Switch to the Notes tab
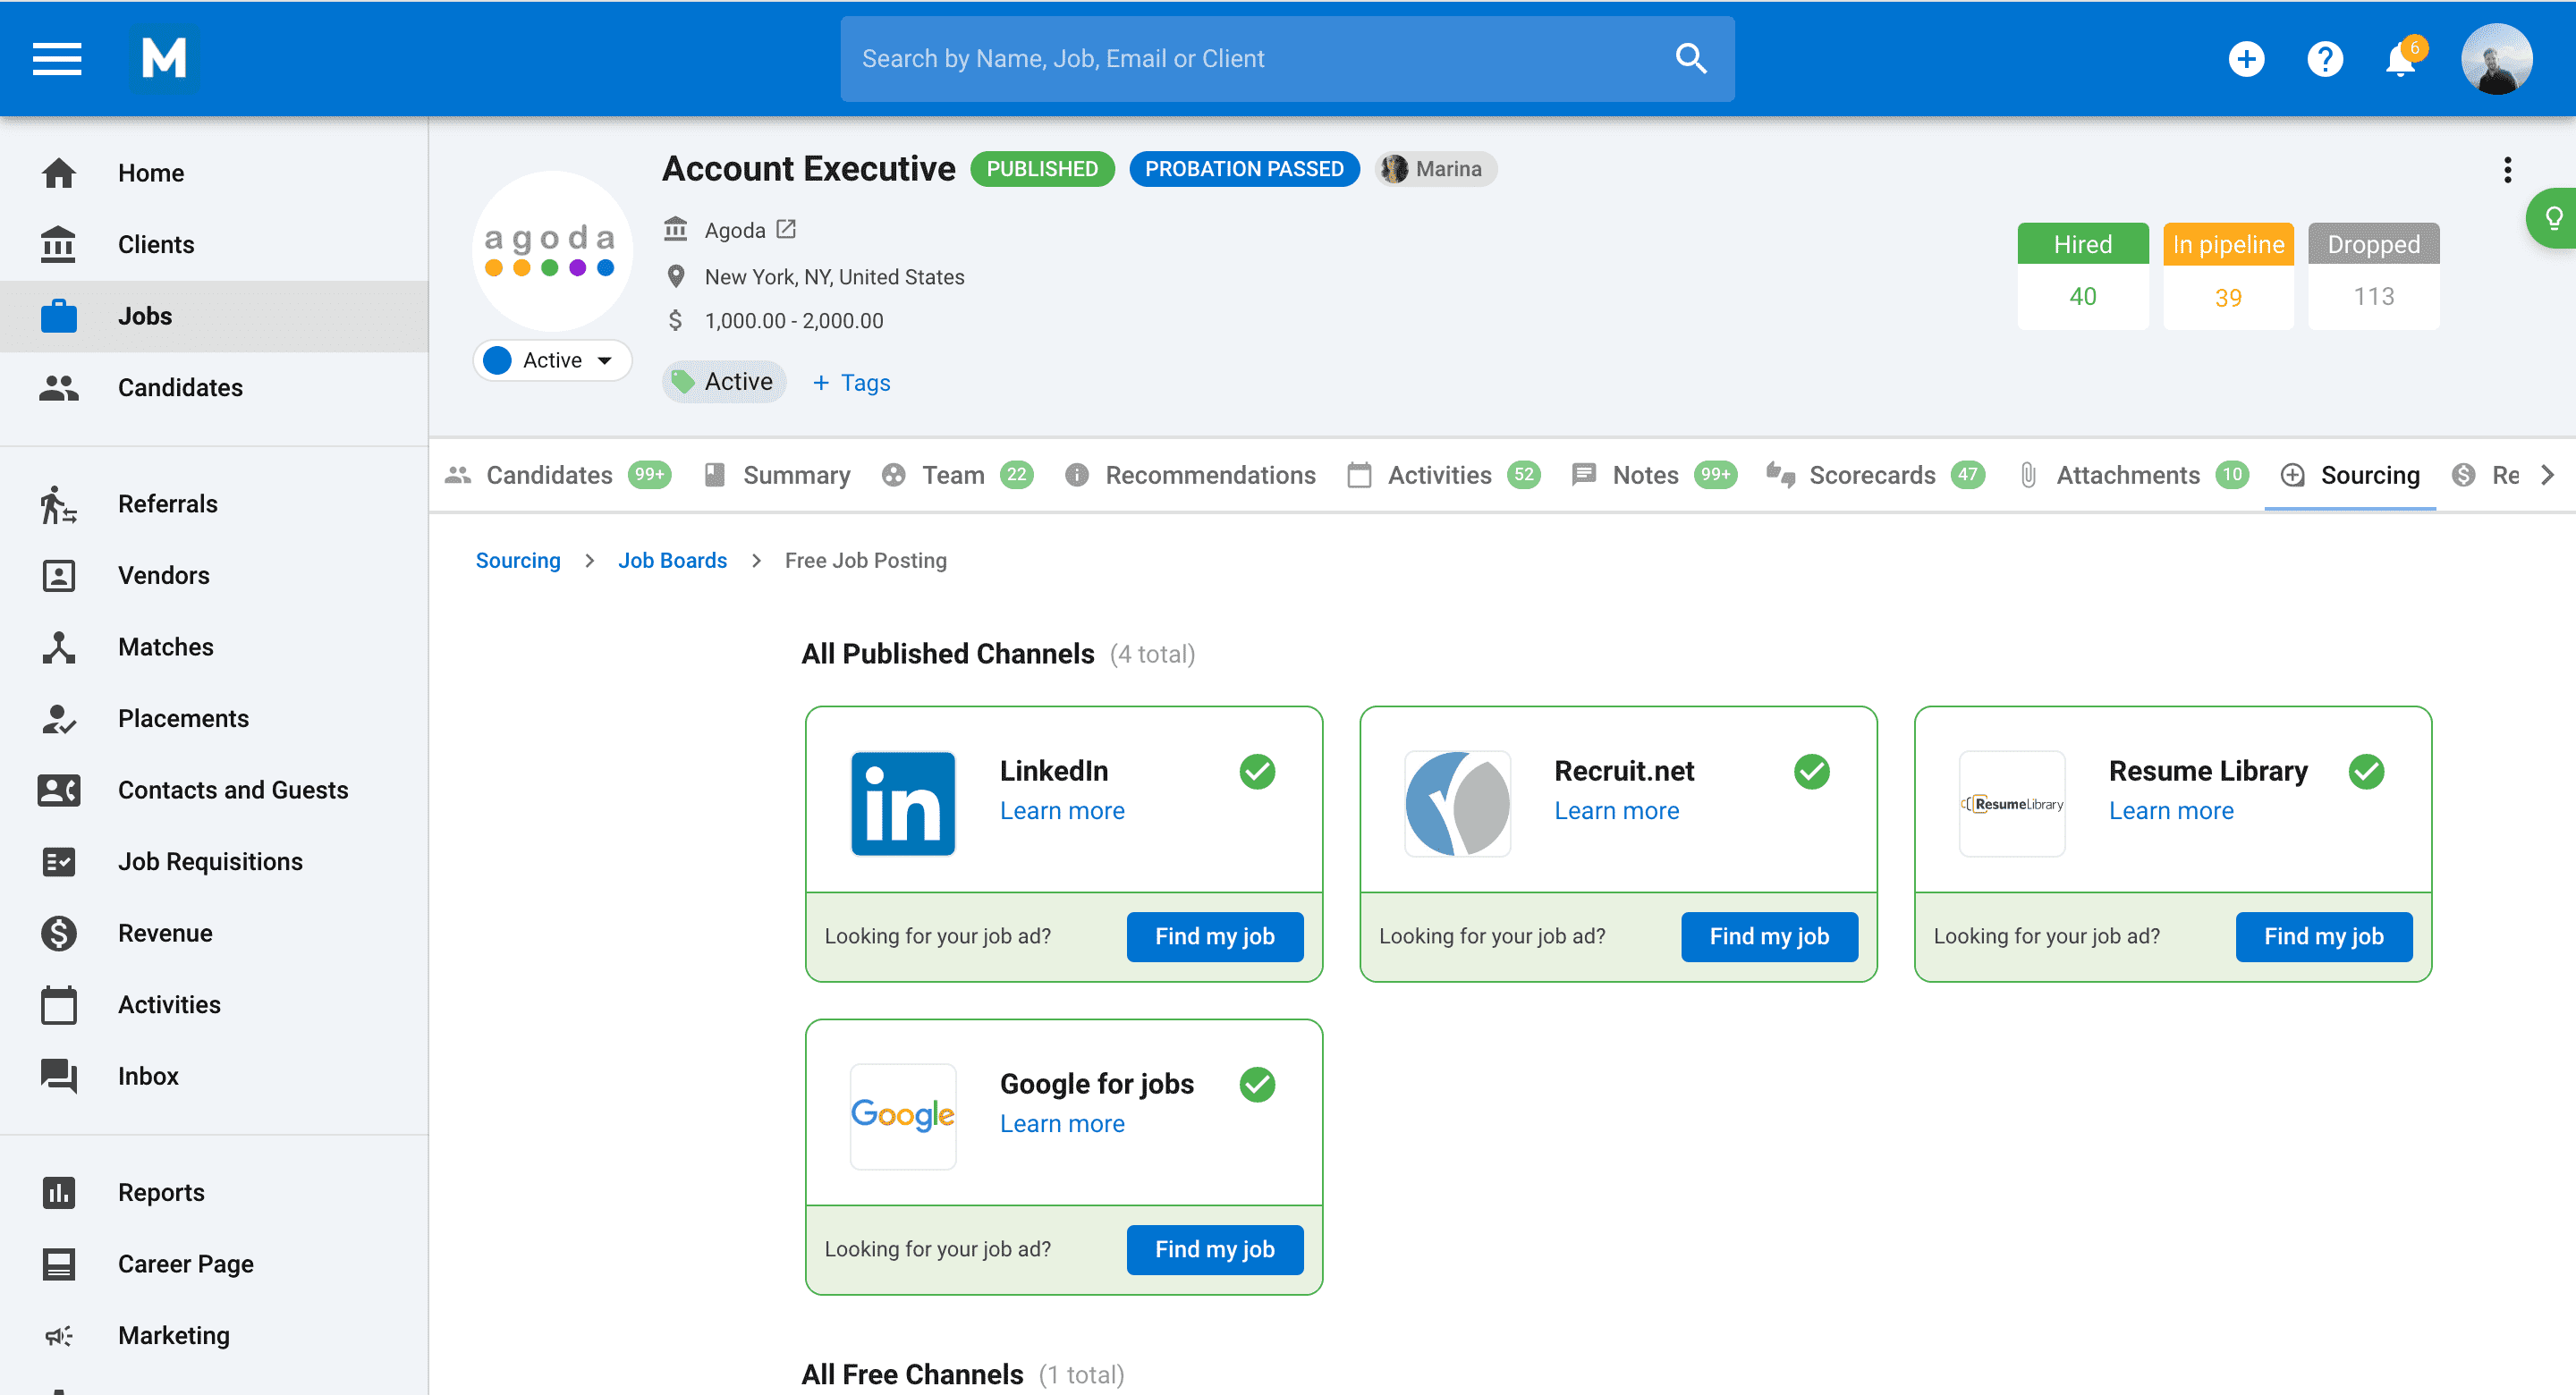Viewport: 2576px width, 1395px height. click(1654, 475)
